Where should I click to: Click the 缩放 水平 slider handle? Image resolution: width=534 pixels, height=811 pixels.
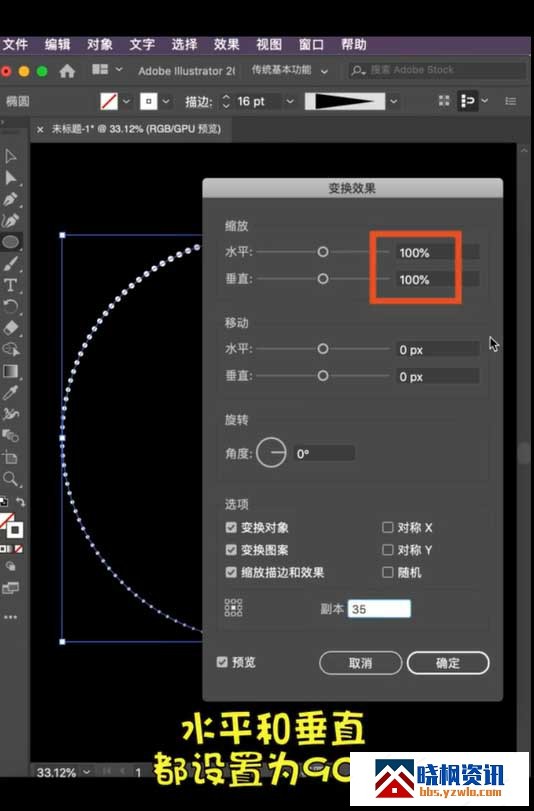coord(323,252)
